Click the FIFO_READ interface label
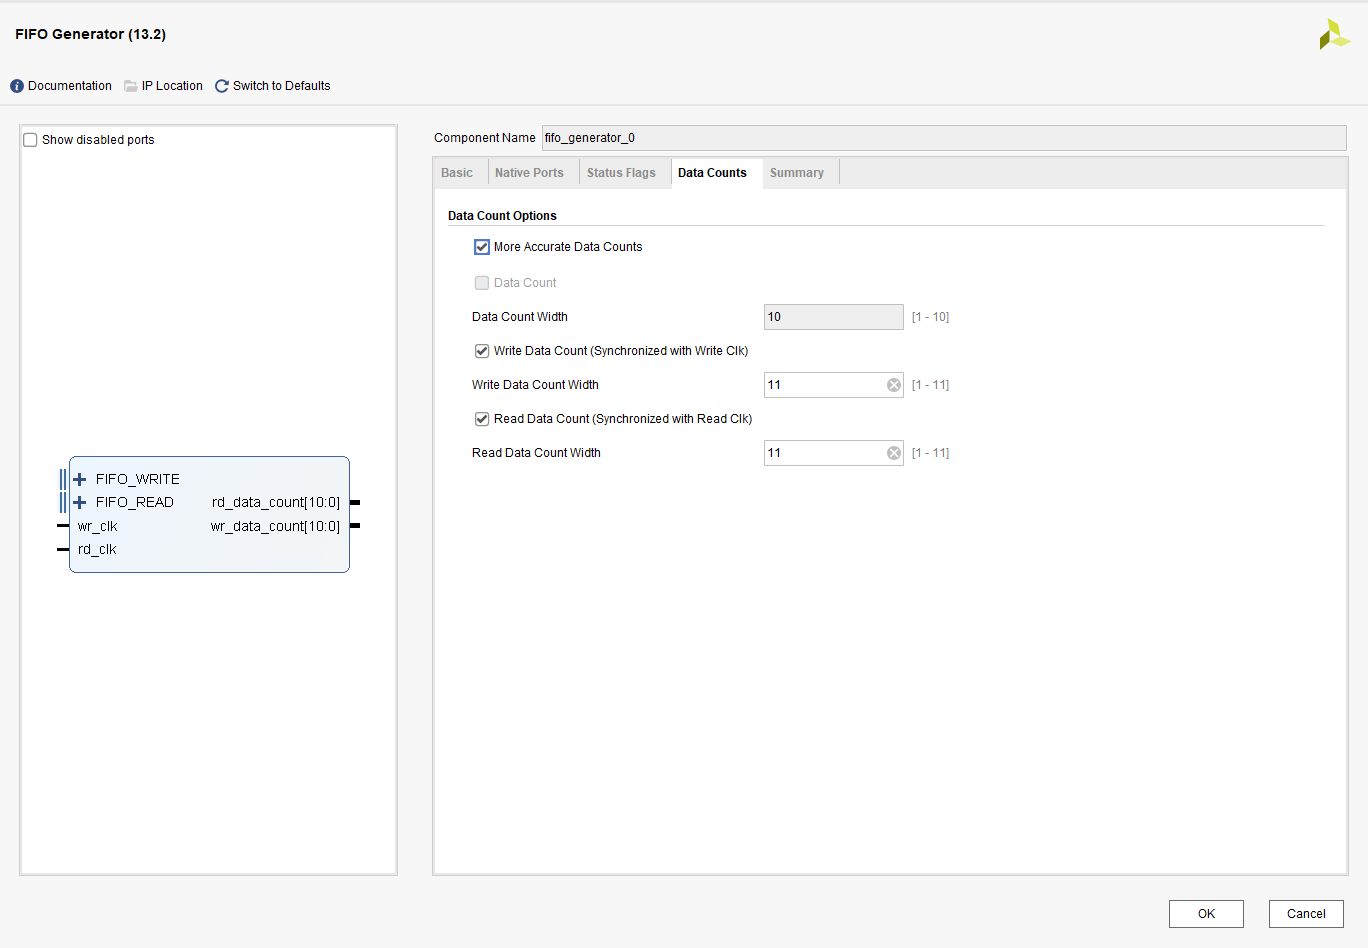The image size is (1368, 948). 135,502
